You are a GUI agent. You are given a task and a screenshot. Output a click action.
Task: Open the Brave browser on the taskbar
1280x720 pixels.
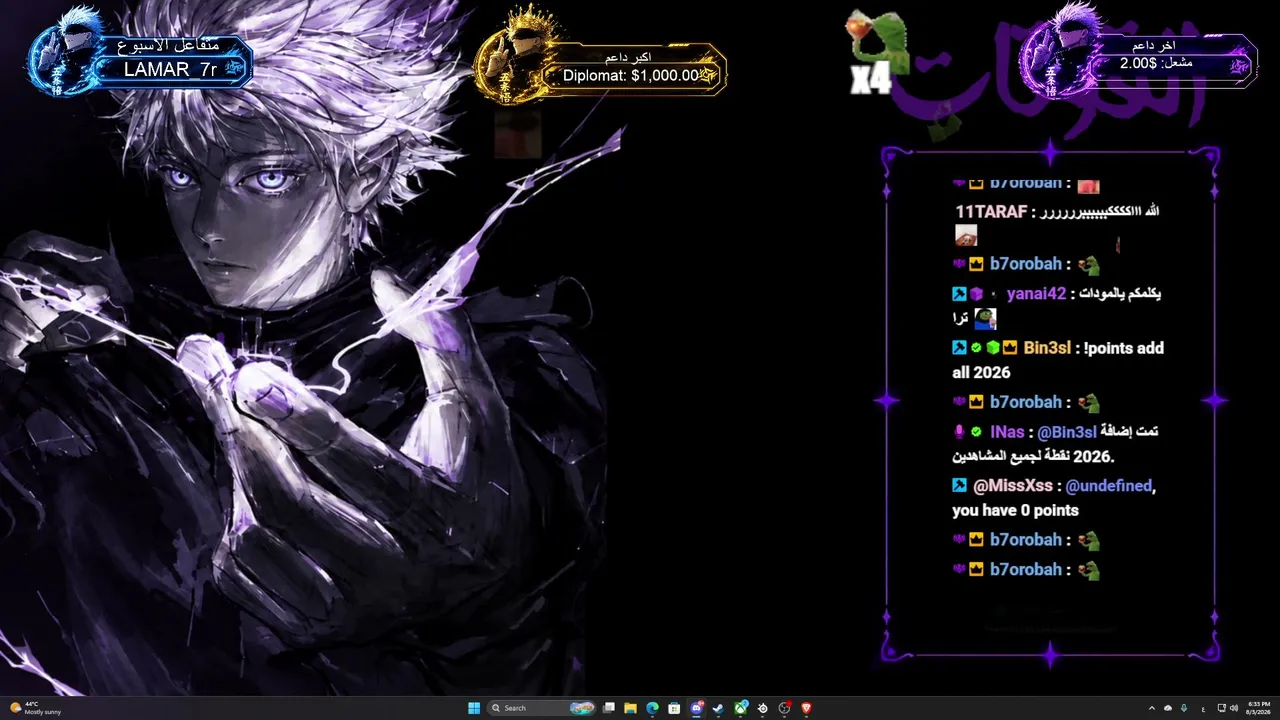click(x=806, y=708)
